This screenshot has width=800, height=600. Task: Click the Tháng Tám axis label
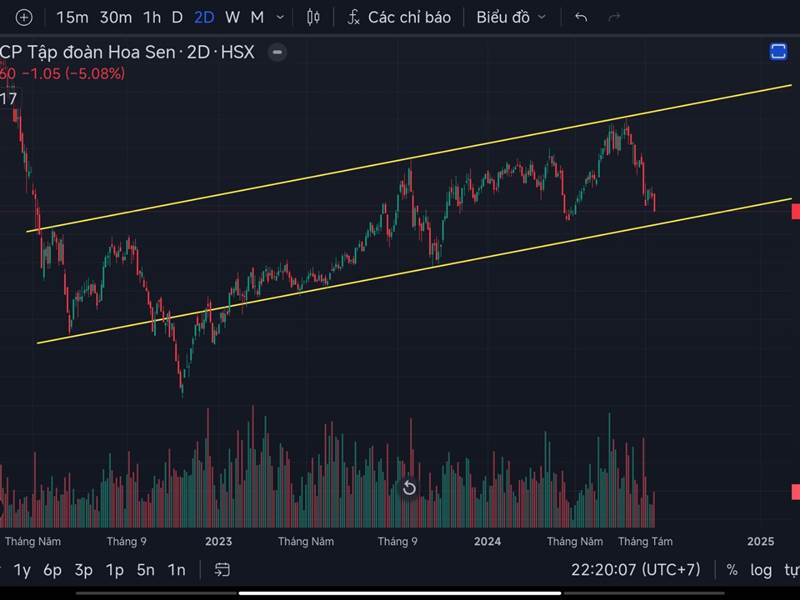(x=645, y=541)
